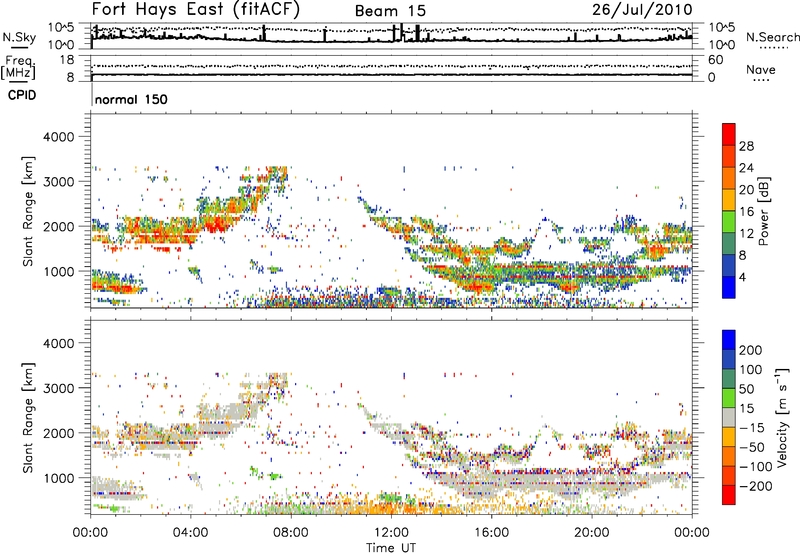Click the '4000' tick on power panel axis
The width and height of the screenshot is (800, 554).
click(x=58, y=137)
